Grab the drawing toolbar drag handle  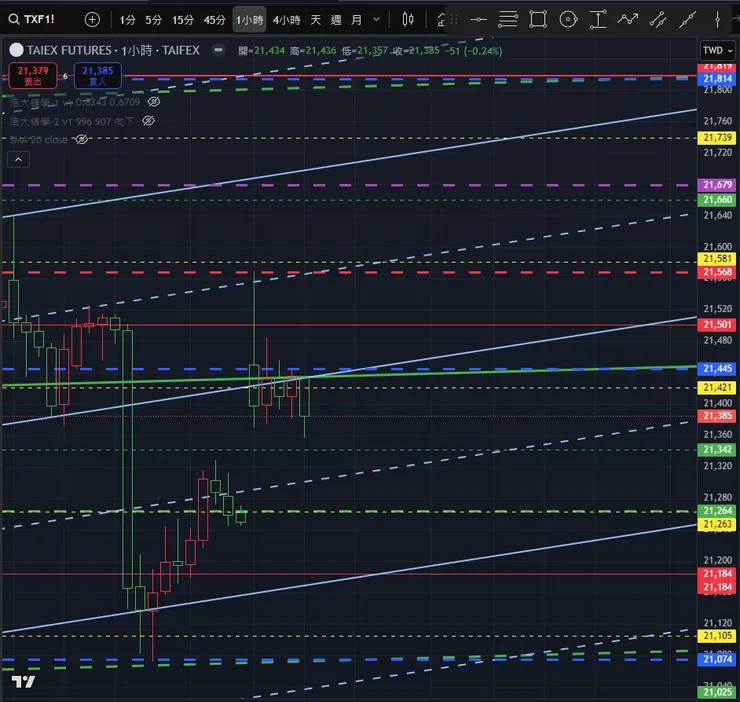tap(454, 19)
